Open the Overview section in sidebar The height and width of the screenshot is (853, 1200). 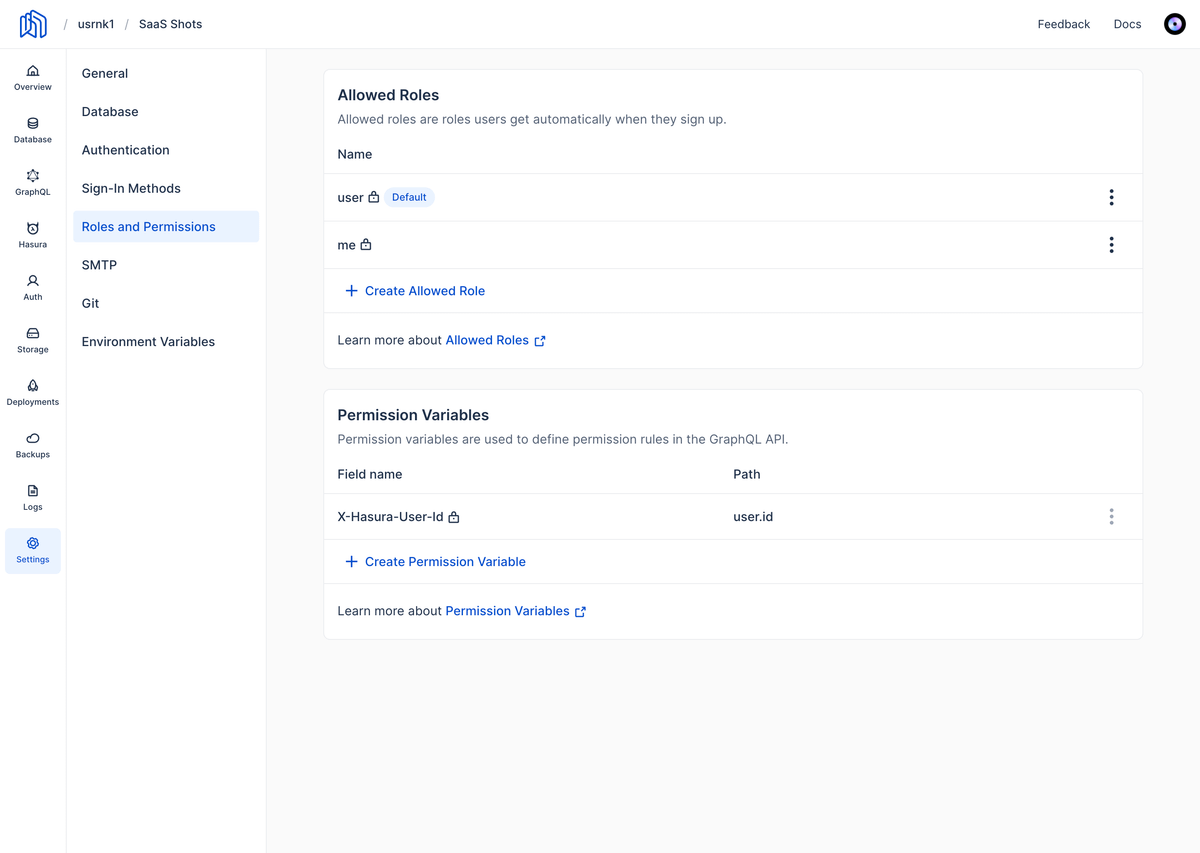click(x=33, y=77)
